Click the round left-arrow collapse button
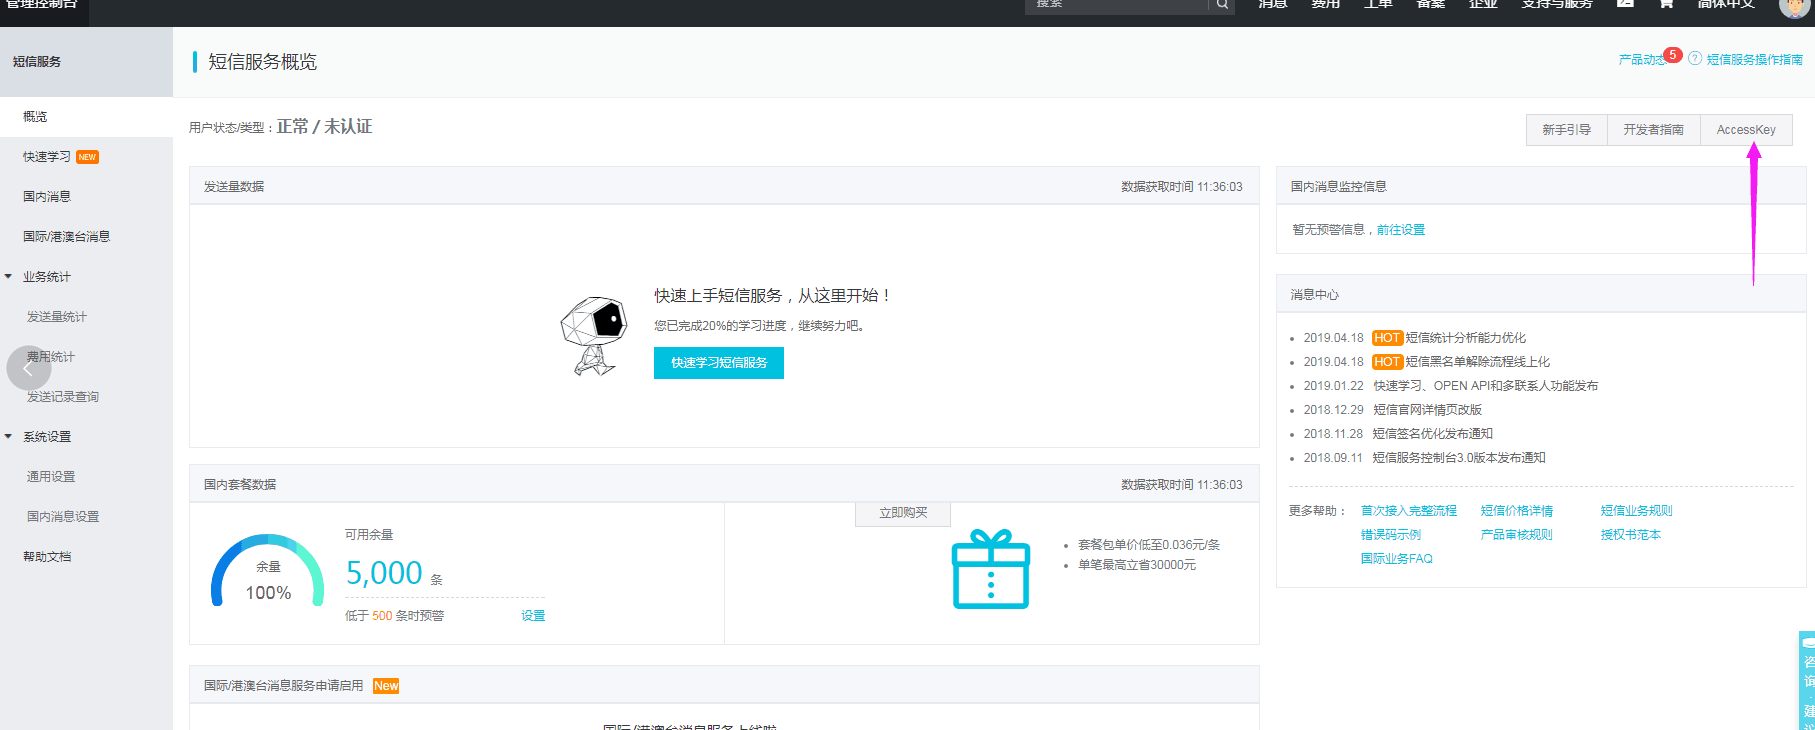The height and width of the screenshot is (730, 1815). 28,368
